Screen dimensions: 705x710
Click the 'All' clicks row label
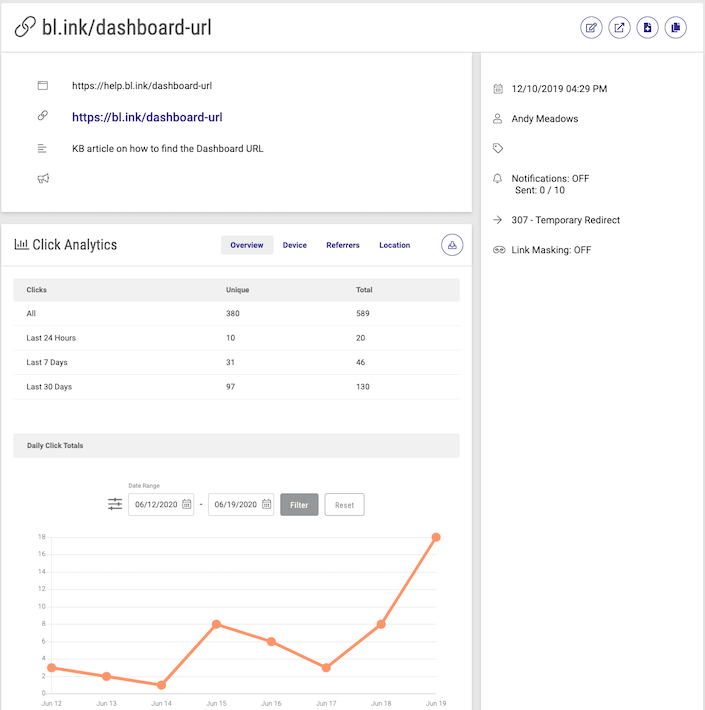click(x=31, y=313)
